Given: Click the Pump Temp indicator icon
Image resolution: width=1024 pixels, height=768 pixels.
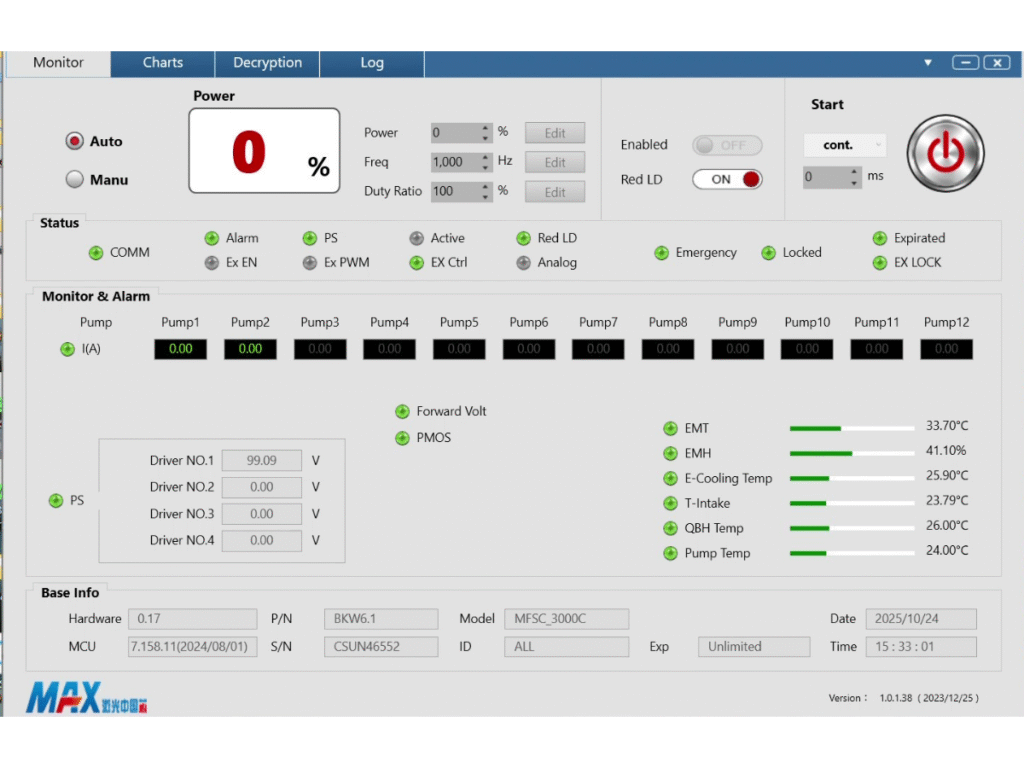Looking at the screenshot, I should (x=670, y=553).
